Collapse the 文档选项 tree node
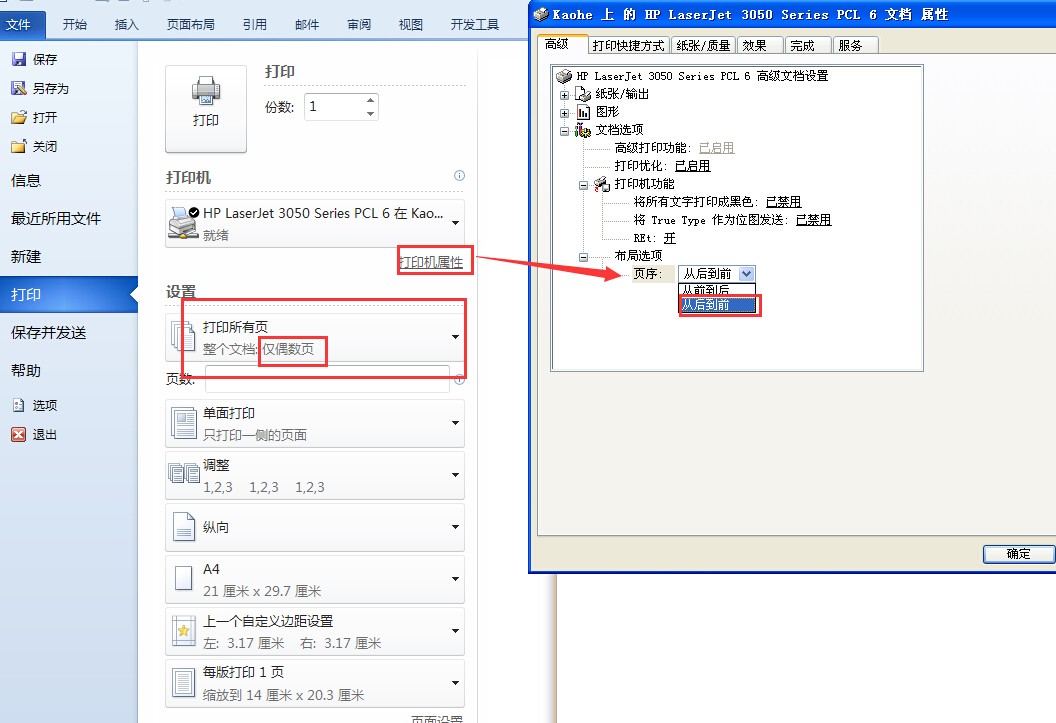Screen dimensions: 1056x723 click(564, 131)
